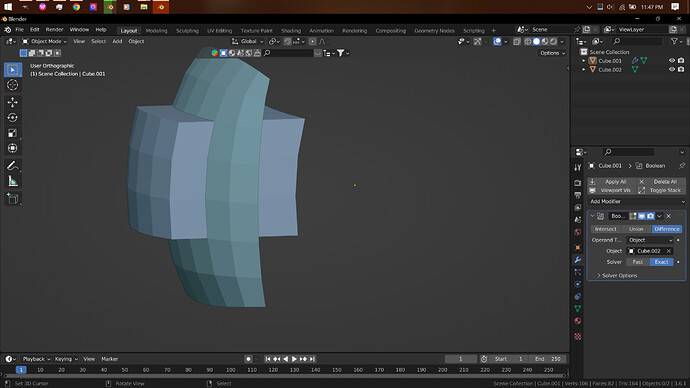The height and width of the screenshot is (388, 690).
Task: Expand Cube.002 in outliner tree
Action: click(x=584, y=70)
